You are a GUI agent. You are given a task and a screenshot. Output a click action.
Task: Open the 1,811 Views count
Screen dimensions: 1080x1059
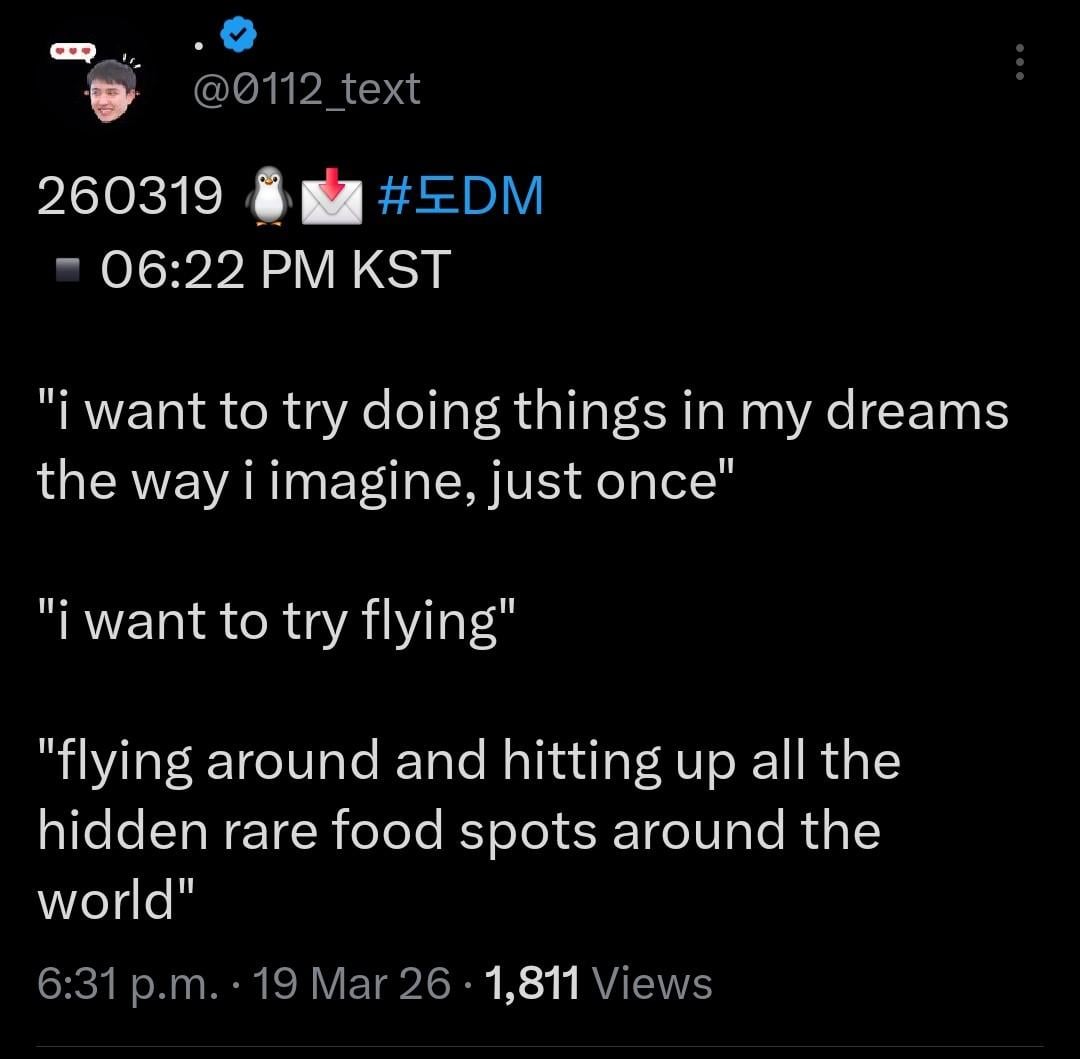coord(598,984)
